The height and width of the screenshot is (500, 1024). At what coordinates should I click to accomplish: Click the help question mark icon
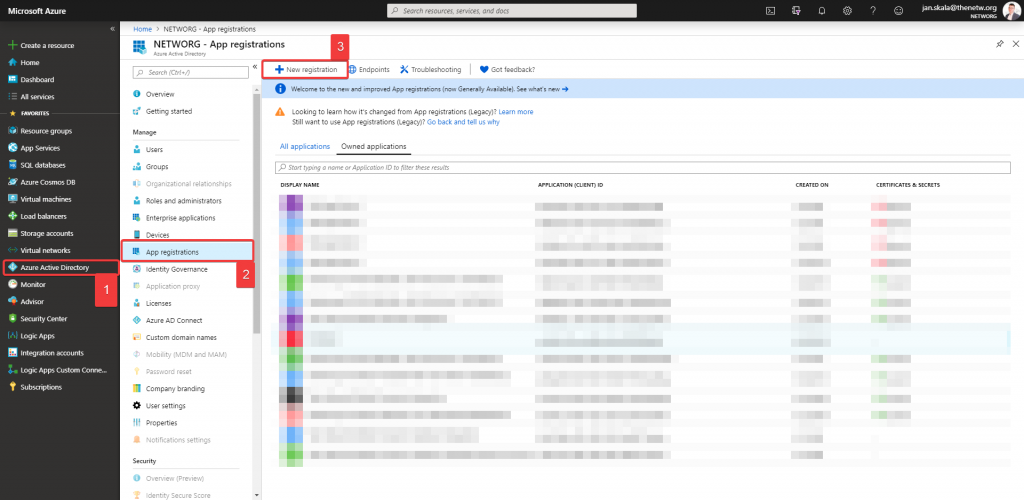click(x=873, y=10)
